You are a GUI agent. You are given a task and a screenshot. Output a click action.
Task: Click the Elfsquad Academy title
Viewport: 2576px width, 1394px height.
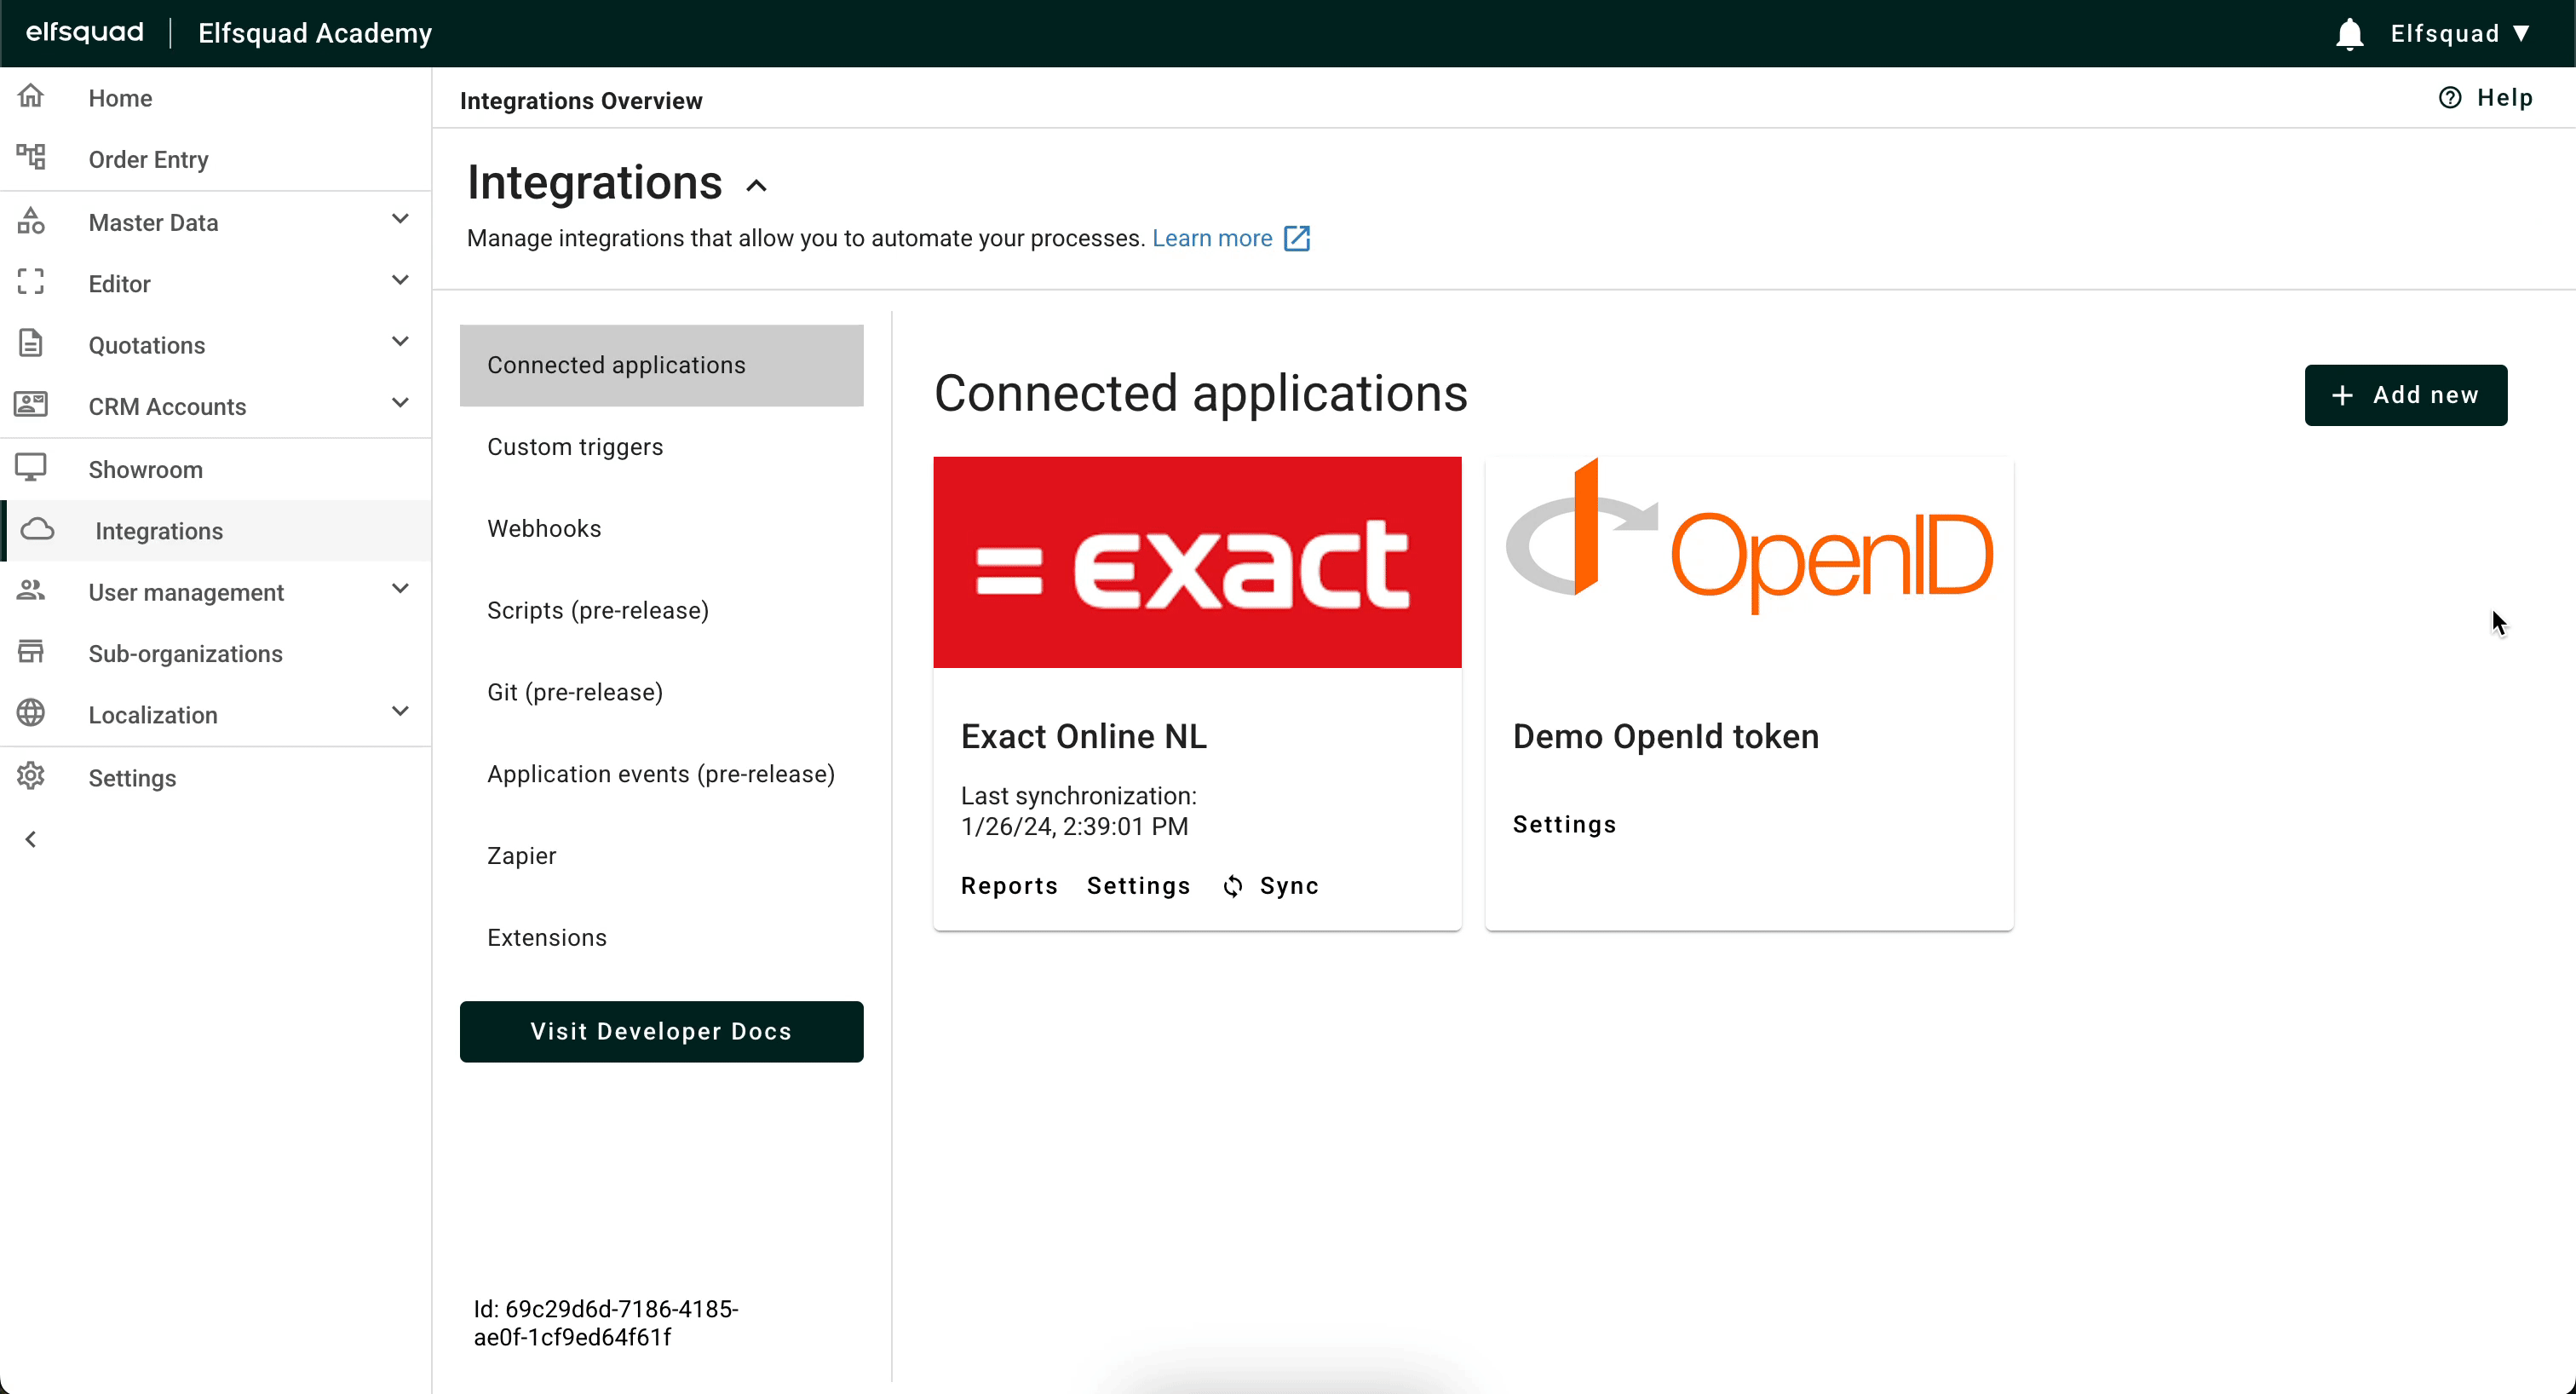[315, 33]
